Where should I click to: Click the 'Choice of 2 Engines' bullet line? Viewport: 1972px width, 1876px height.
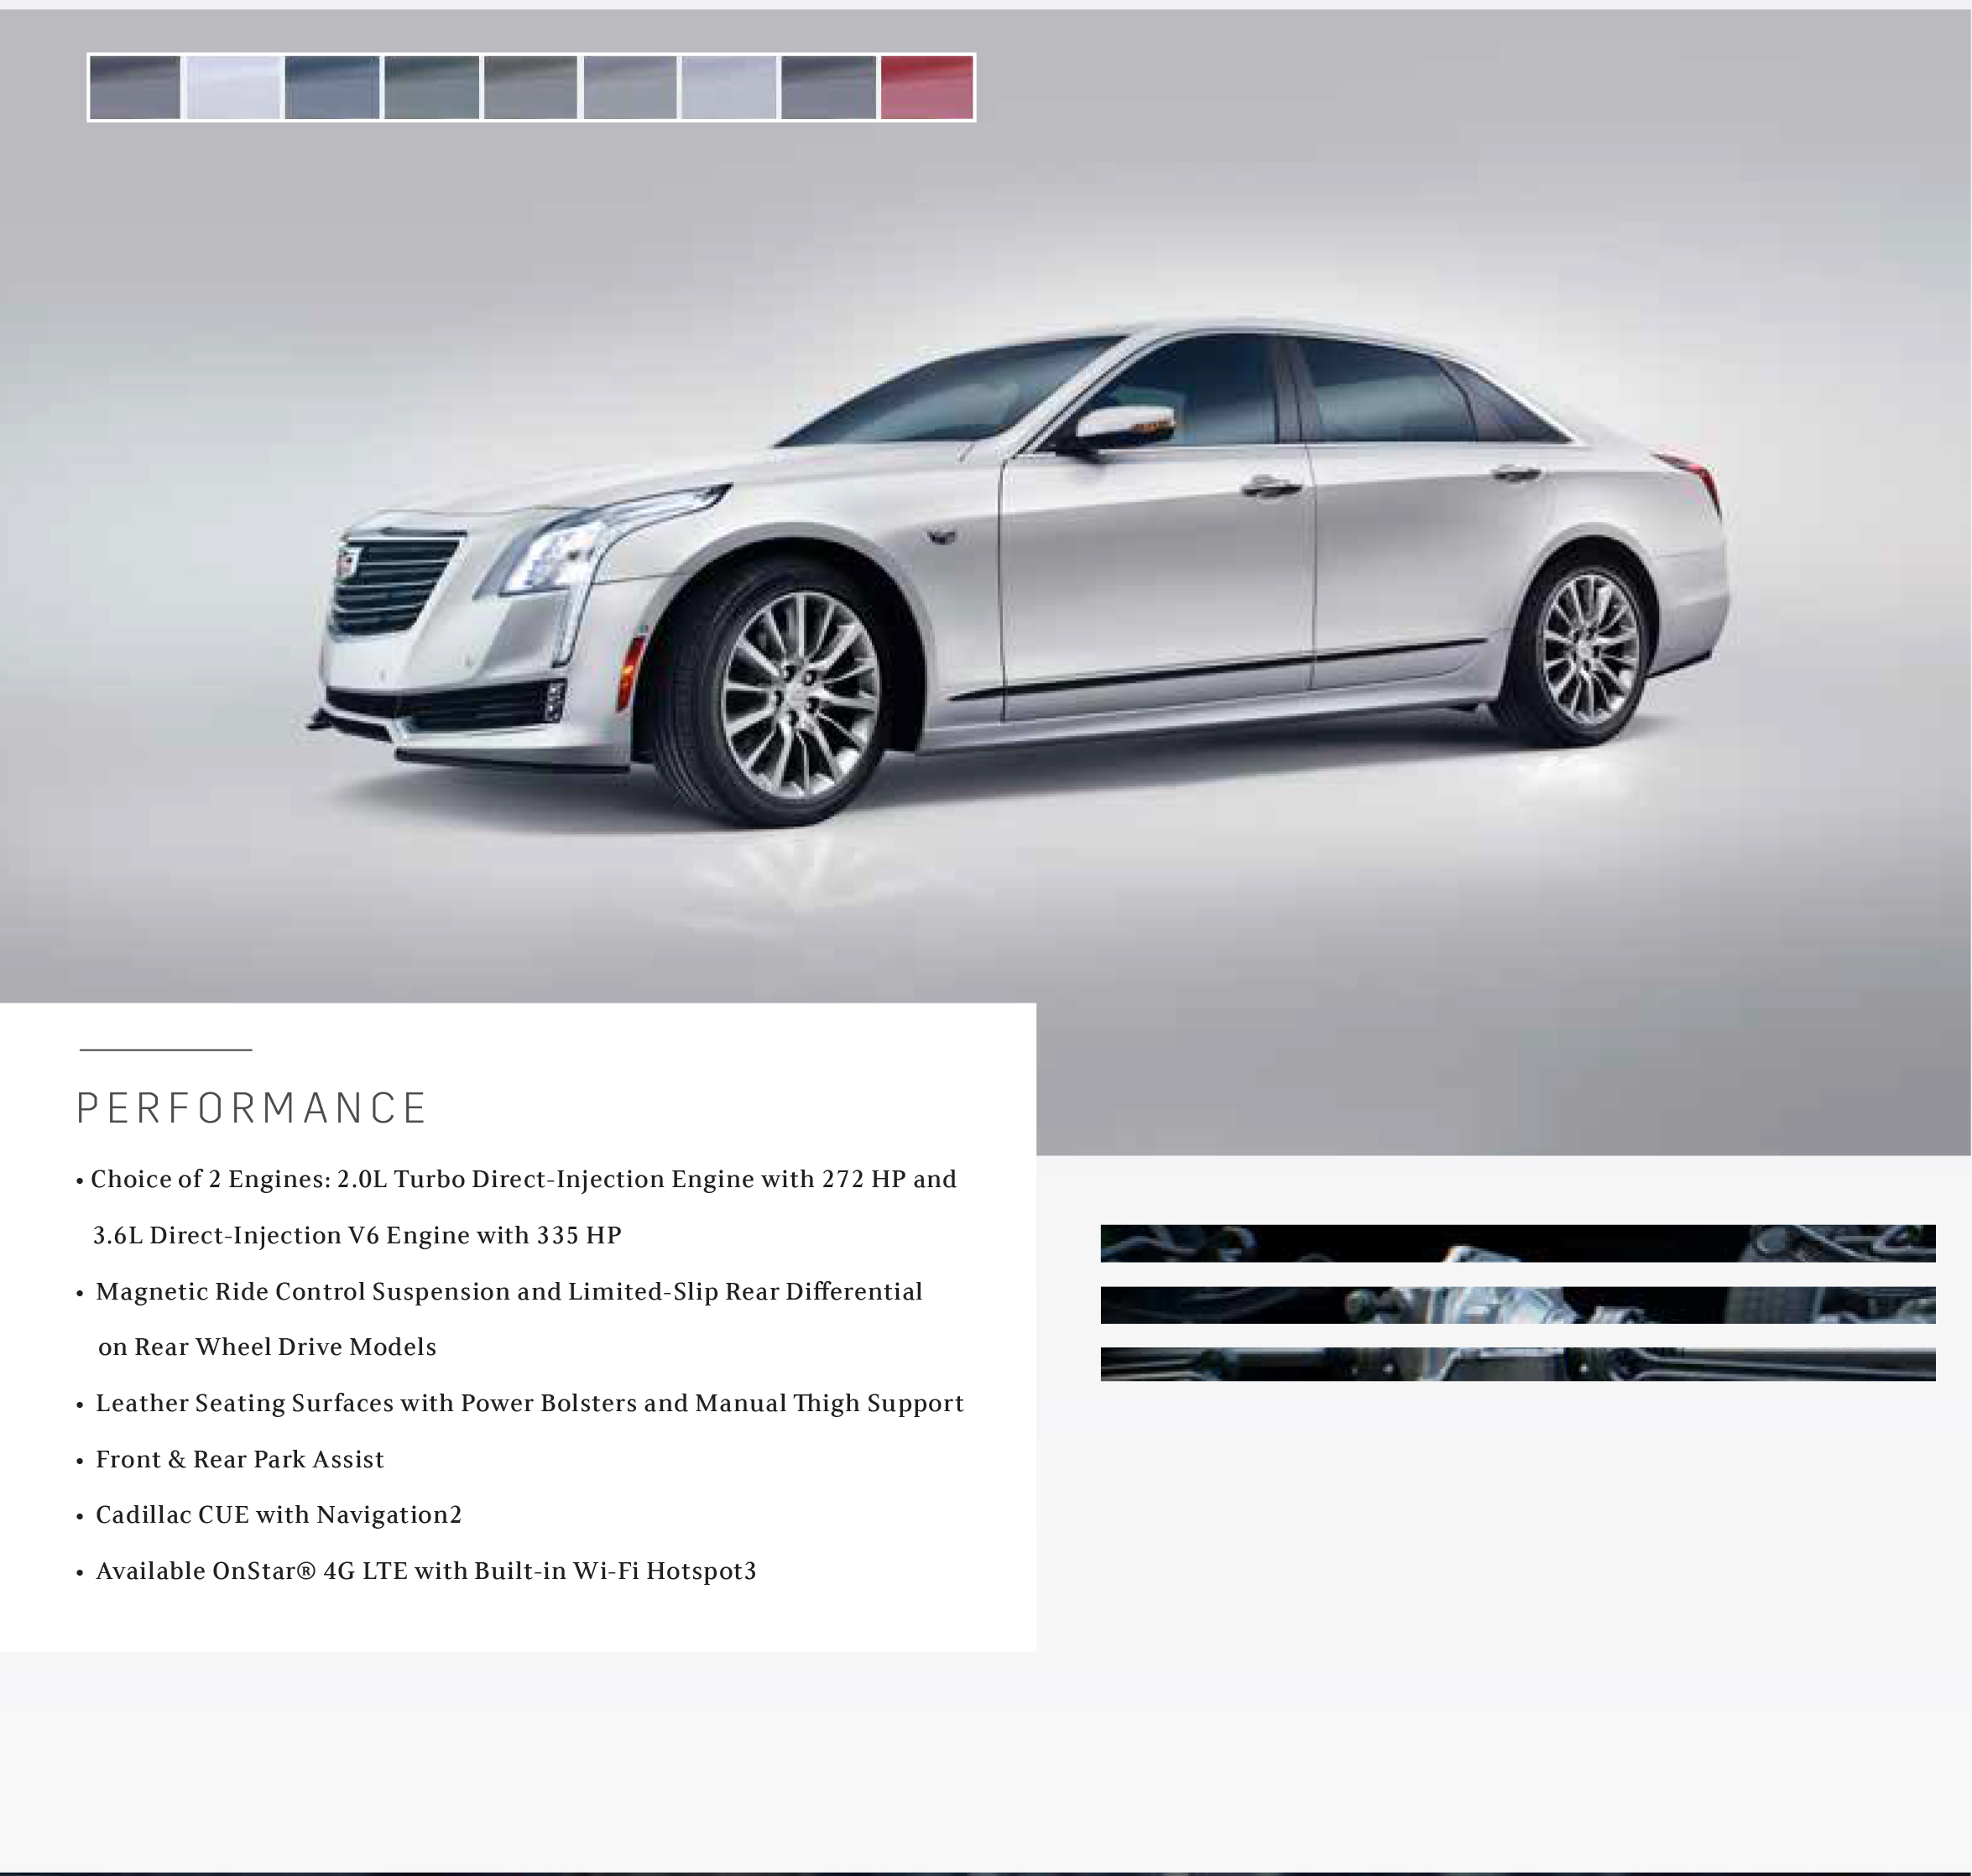point(516,1180)
